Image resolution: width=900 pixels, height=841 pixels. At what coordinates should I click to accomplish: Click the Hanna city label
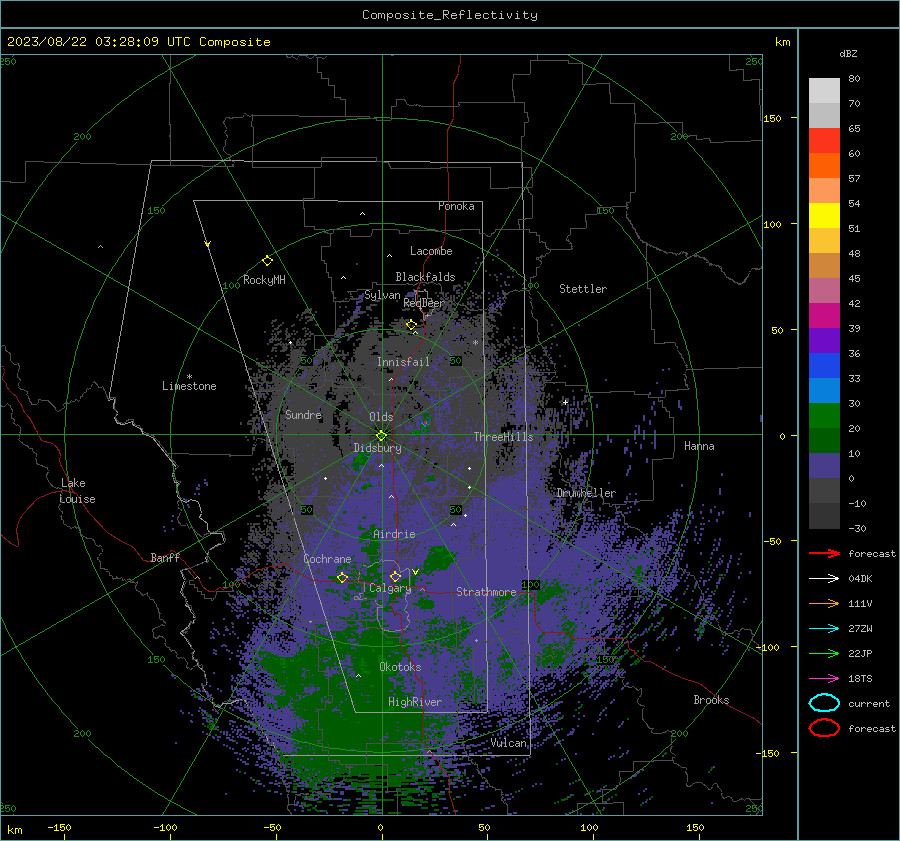[699, 446]
